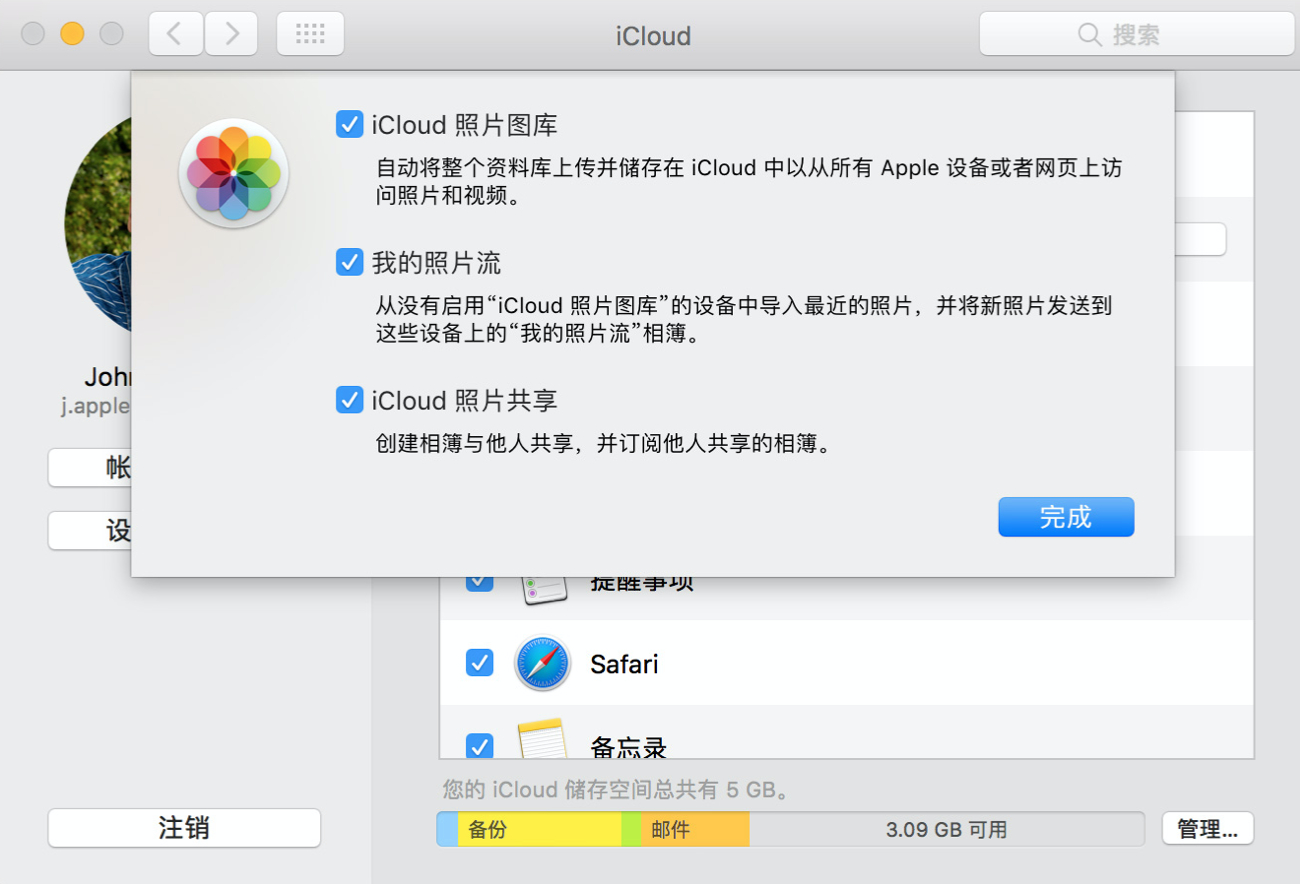Disable iCloud 照片图库 syncing
This screenshot has height=884, width=1300.
349,124
